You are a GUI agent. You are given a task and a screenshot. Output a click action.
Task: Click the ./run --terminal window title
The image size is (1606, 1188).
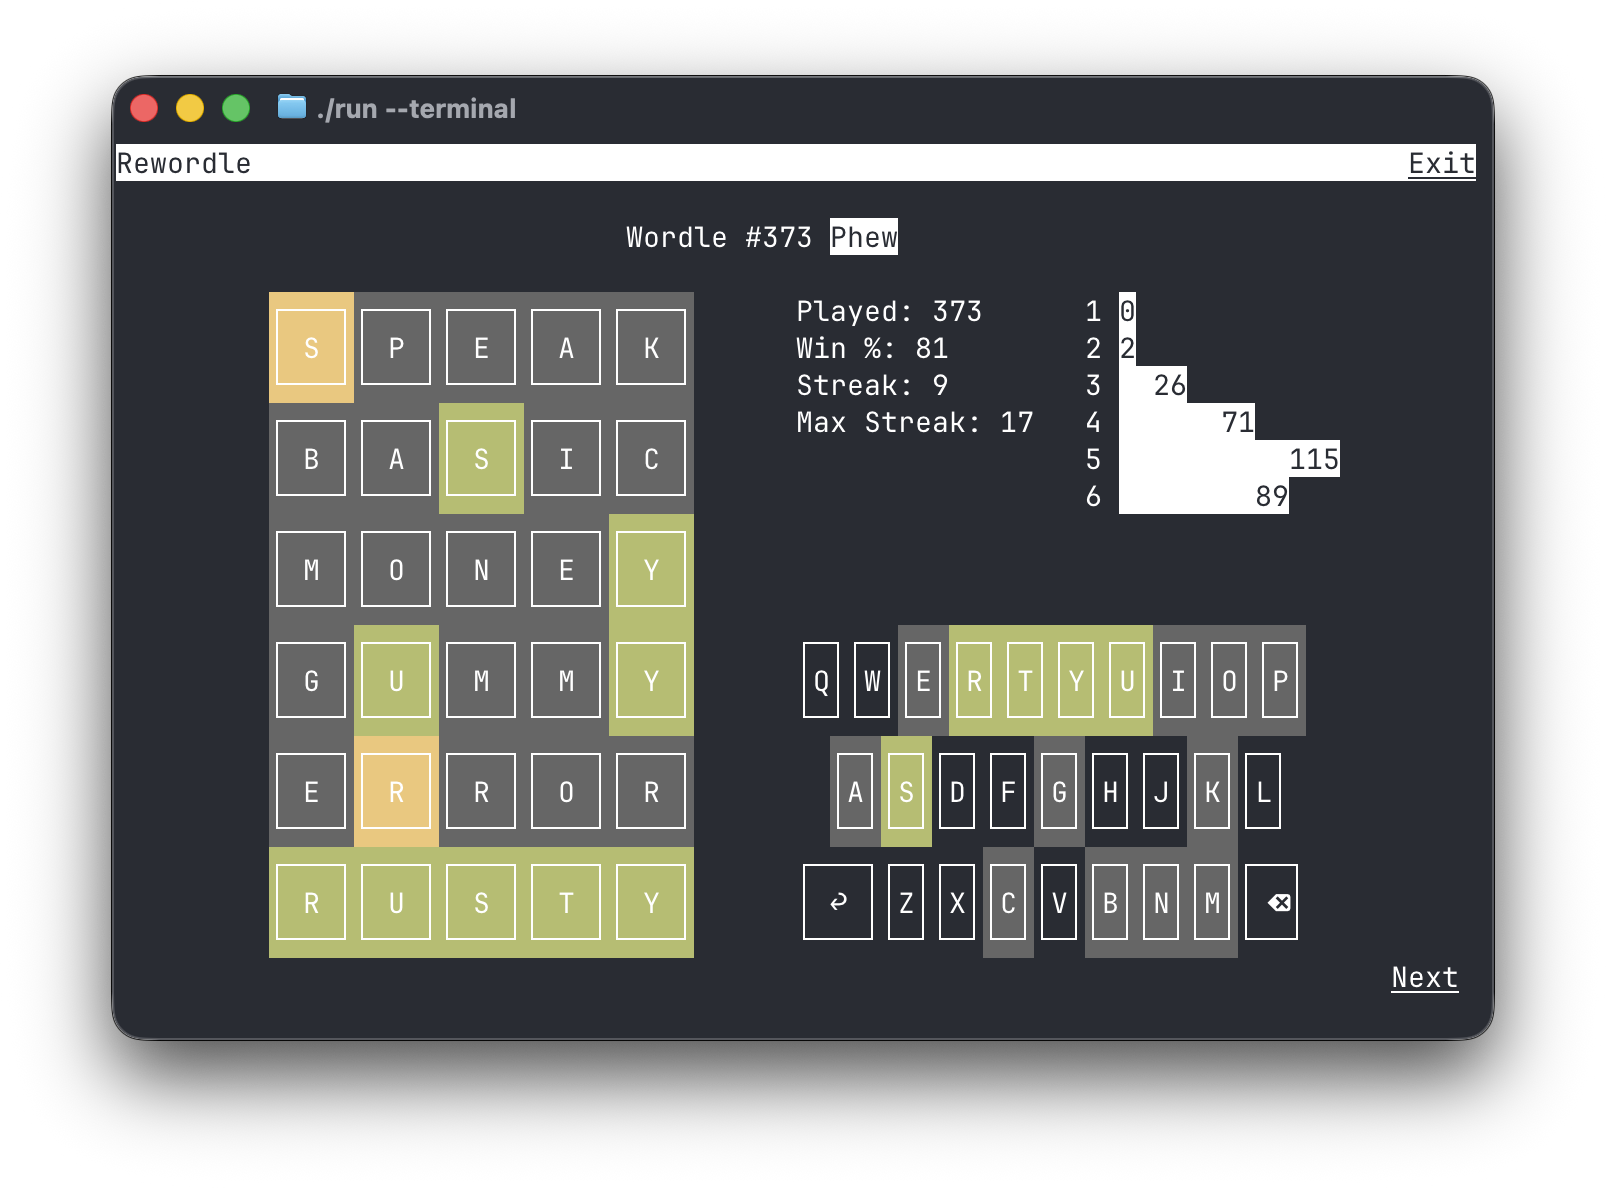[416, 108]
